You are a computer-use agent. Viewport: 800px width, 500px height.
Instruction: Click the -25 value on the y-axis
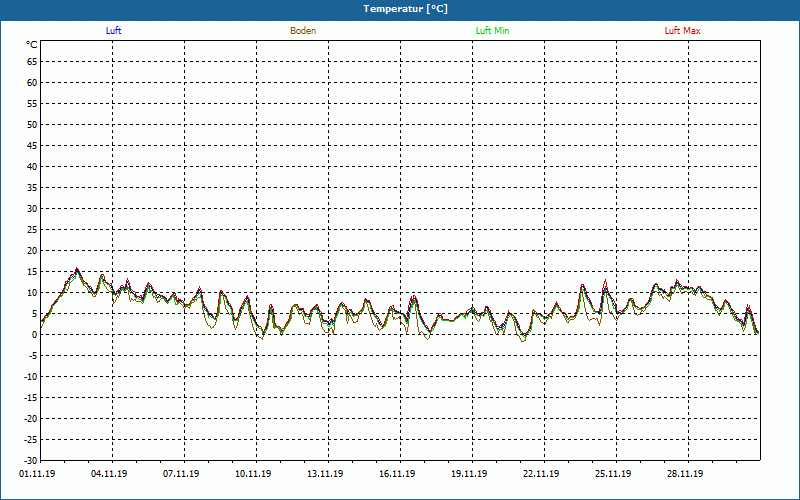tap(30, 439)
